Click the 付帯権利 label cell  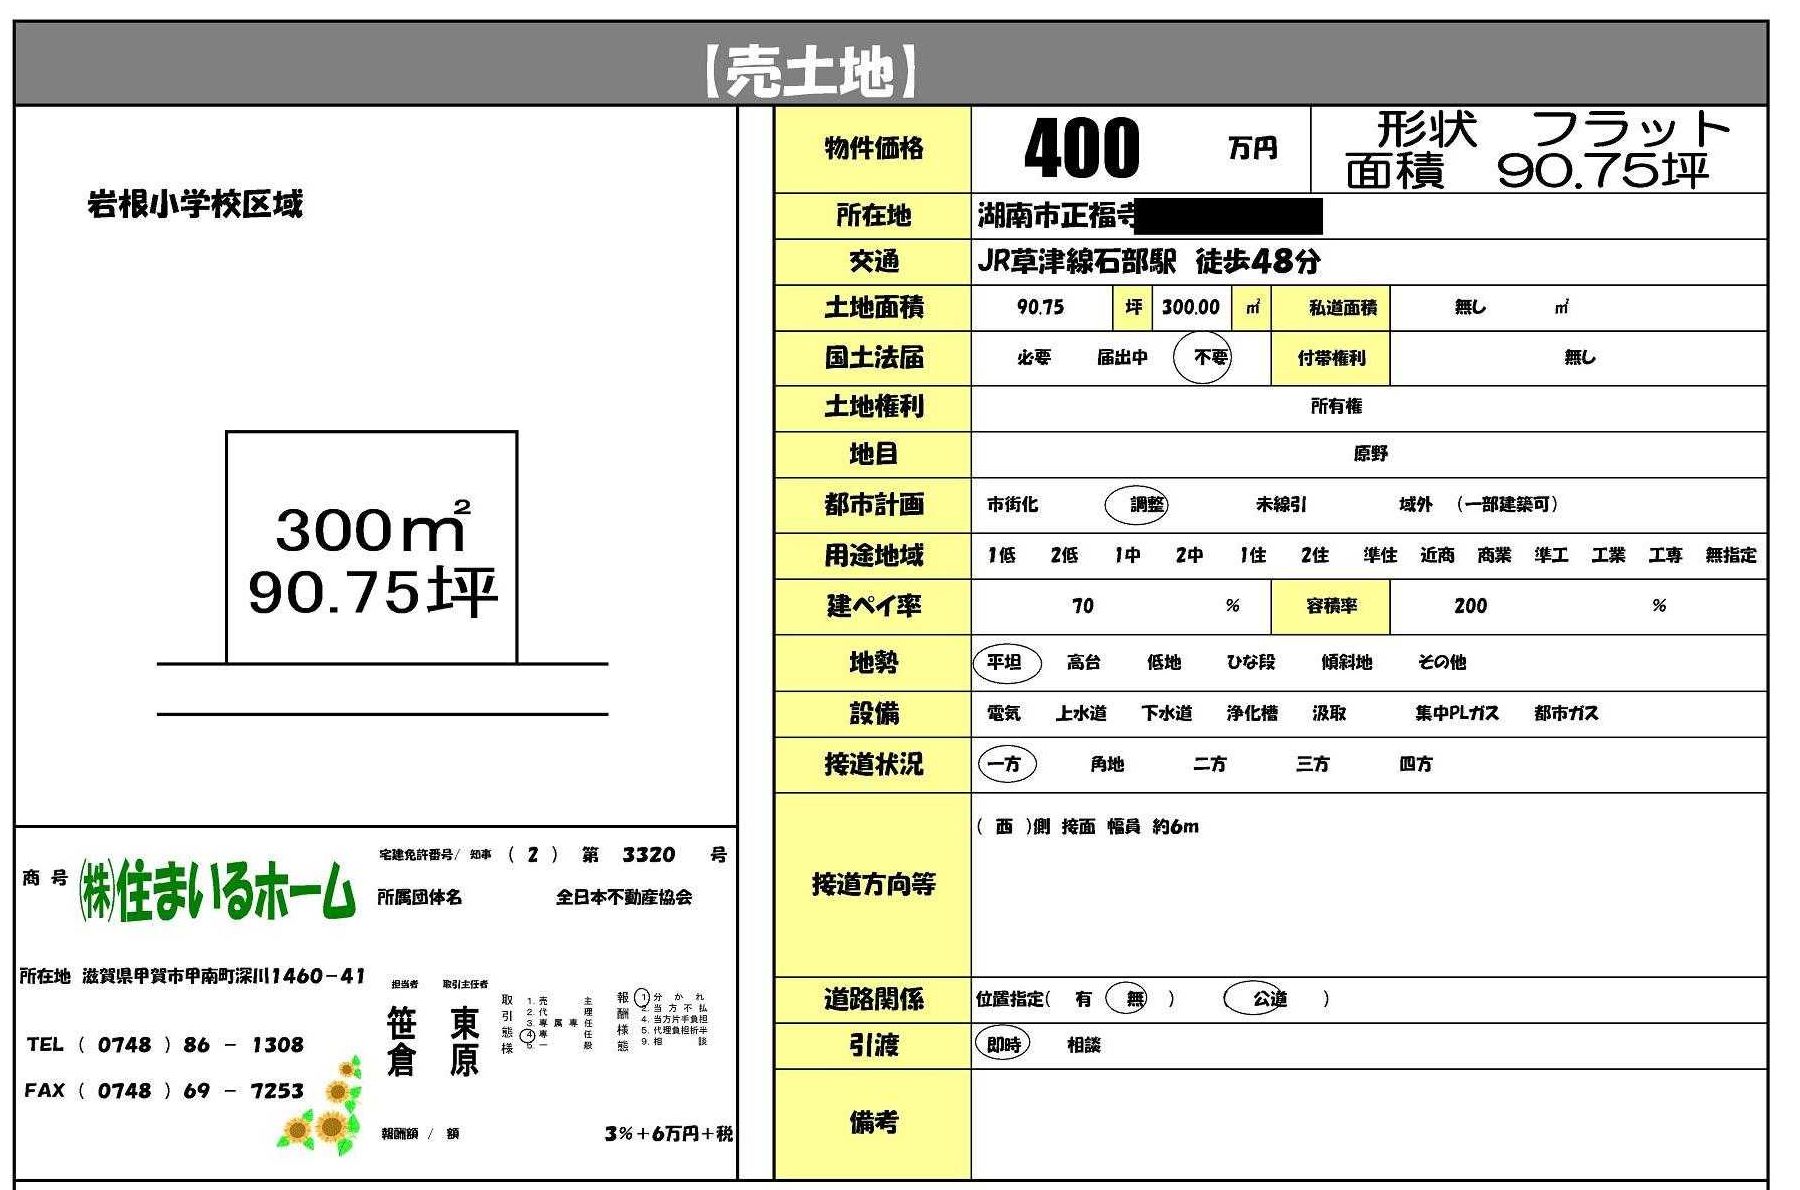click(1331, 357)
